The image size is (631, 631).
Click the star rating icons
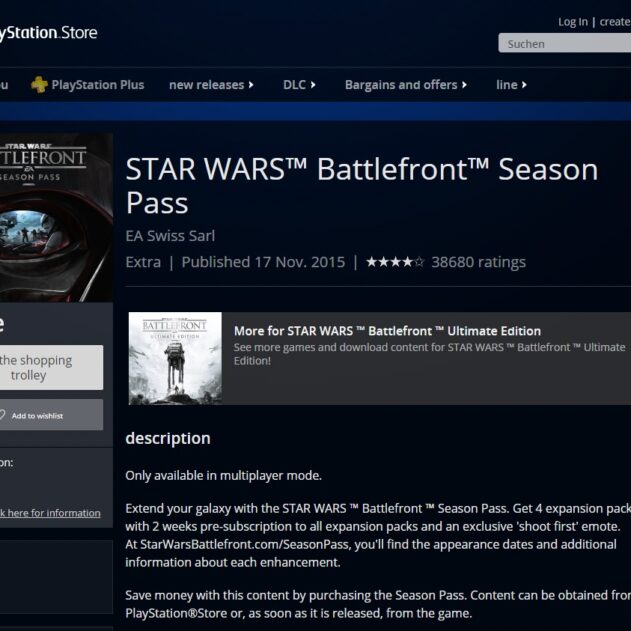click(395, 262)
